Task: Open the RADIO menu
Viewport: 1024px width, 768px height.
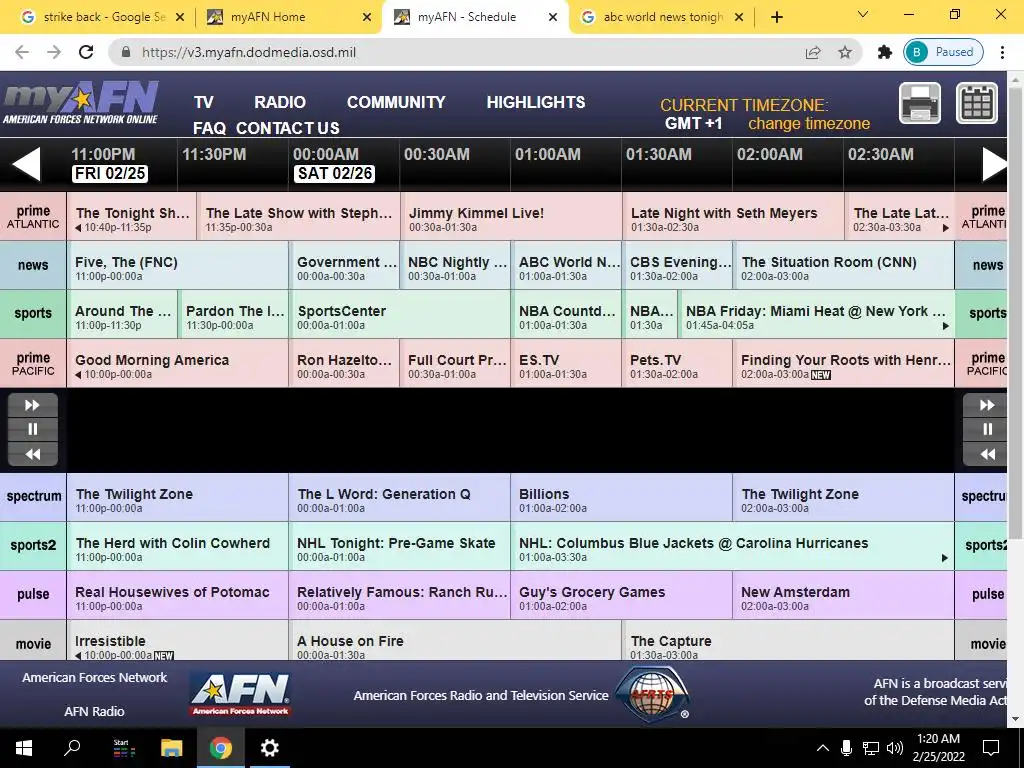Action: click(280, 103)
